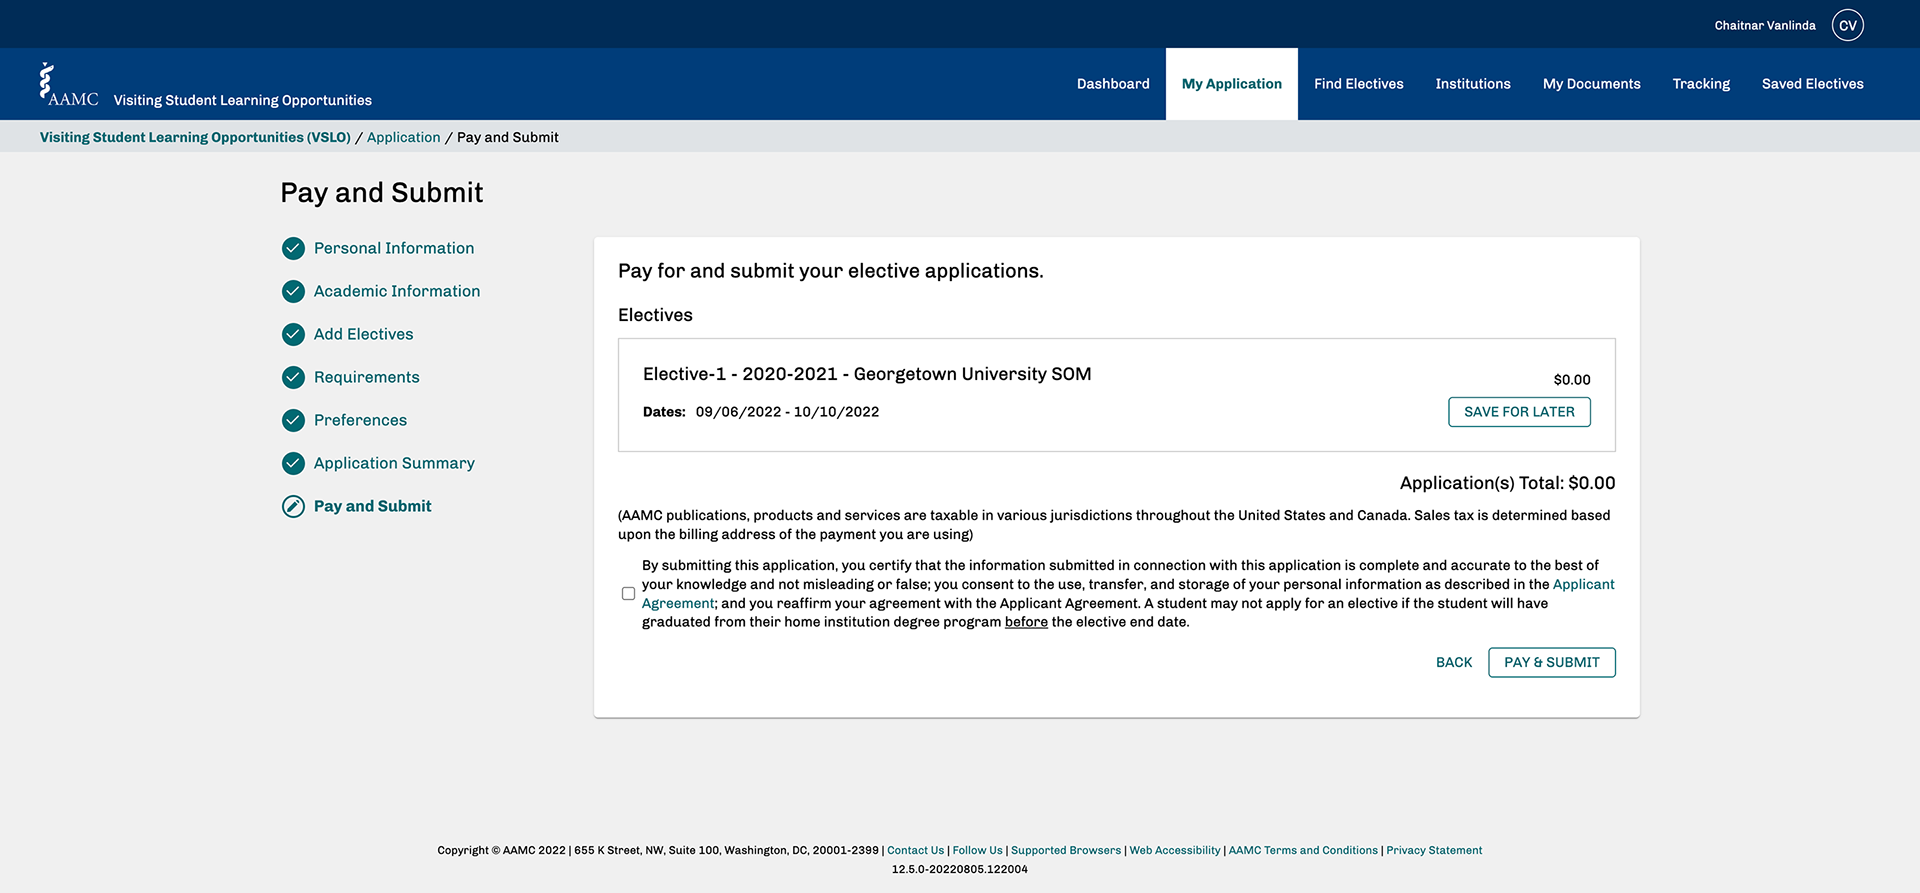Open the Application Summary step
The image size is (1920, 893).
(394, 463)
